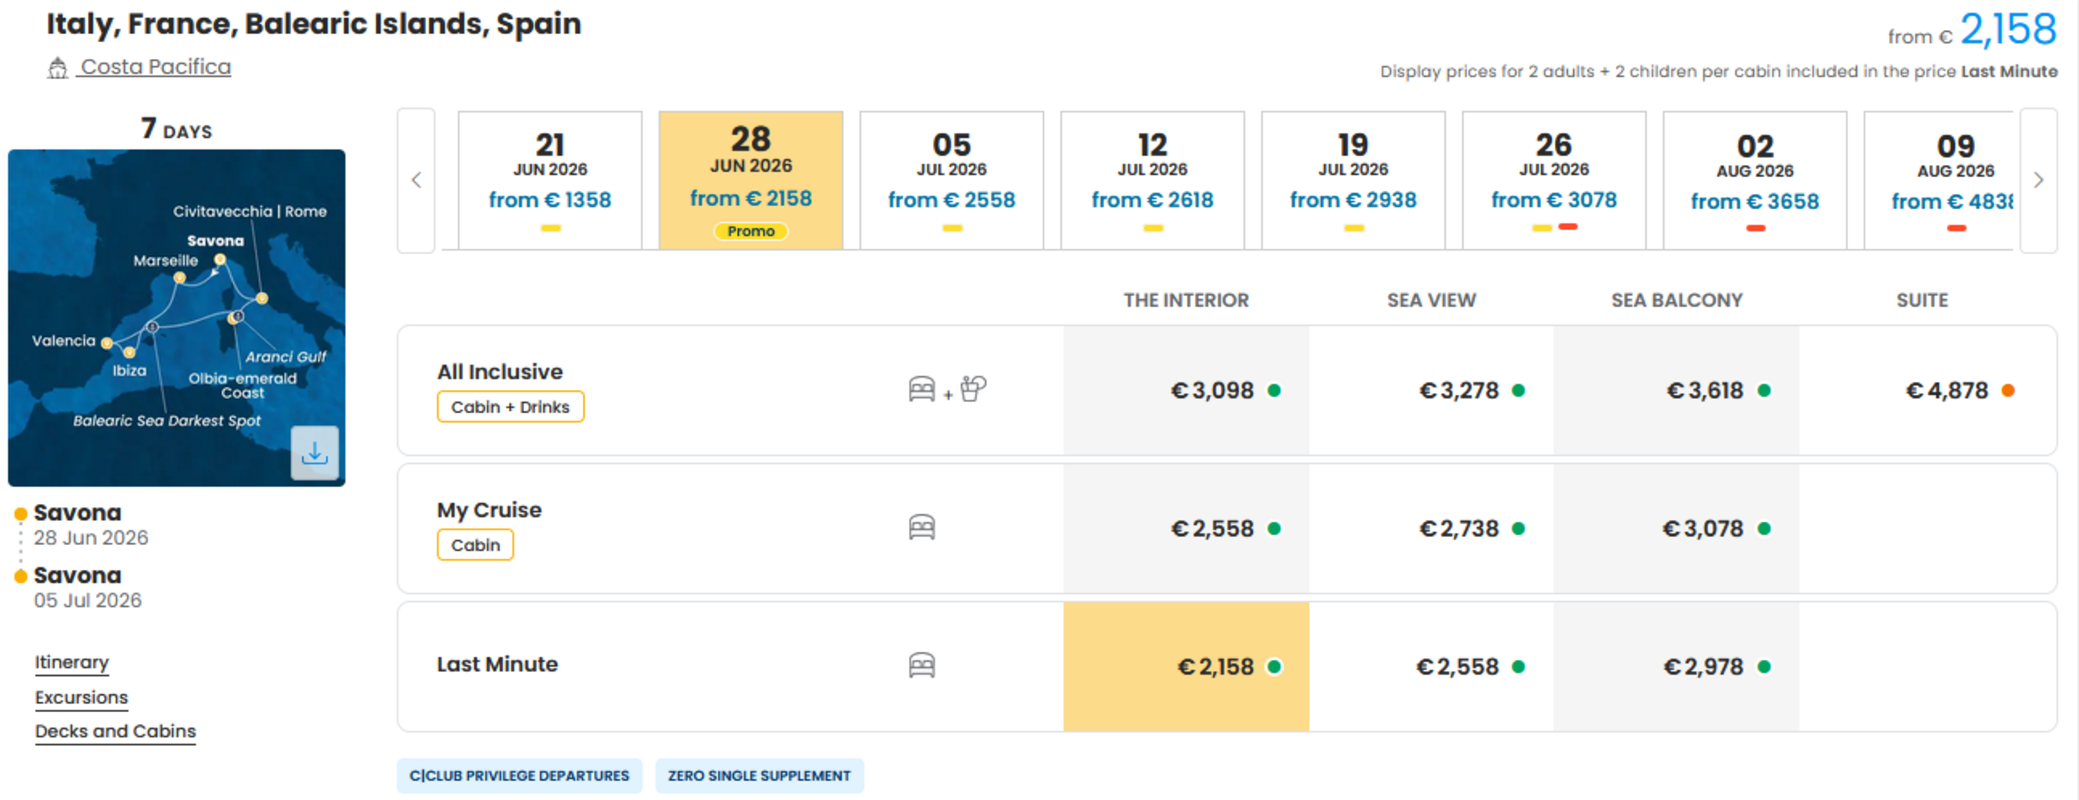Click Zero Single Supplement badge
The height and width of the screenshot is (800, 2079).
coord(759,775)
